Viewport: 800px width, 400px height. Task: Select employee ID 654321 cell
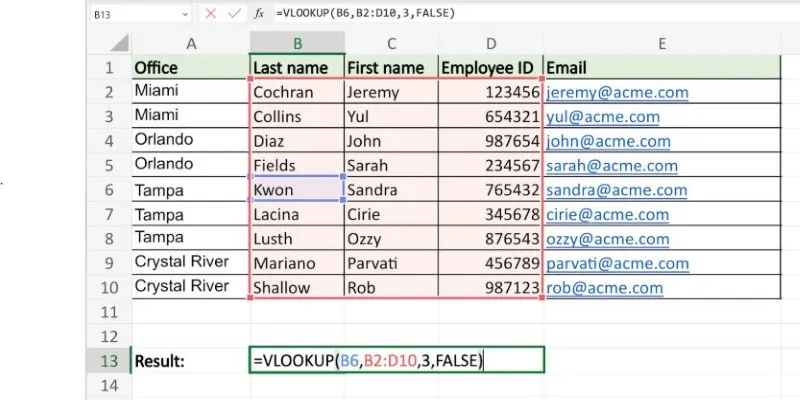(x=491, y=116)
